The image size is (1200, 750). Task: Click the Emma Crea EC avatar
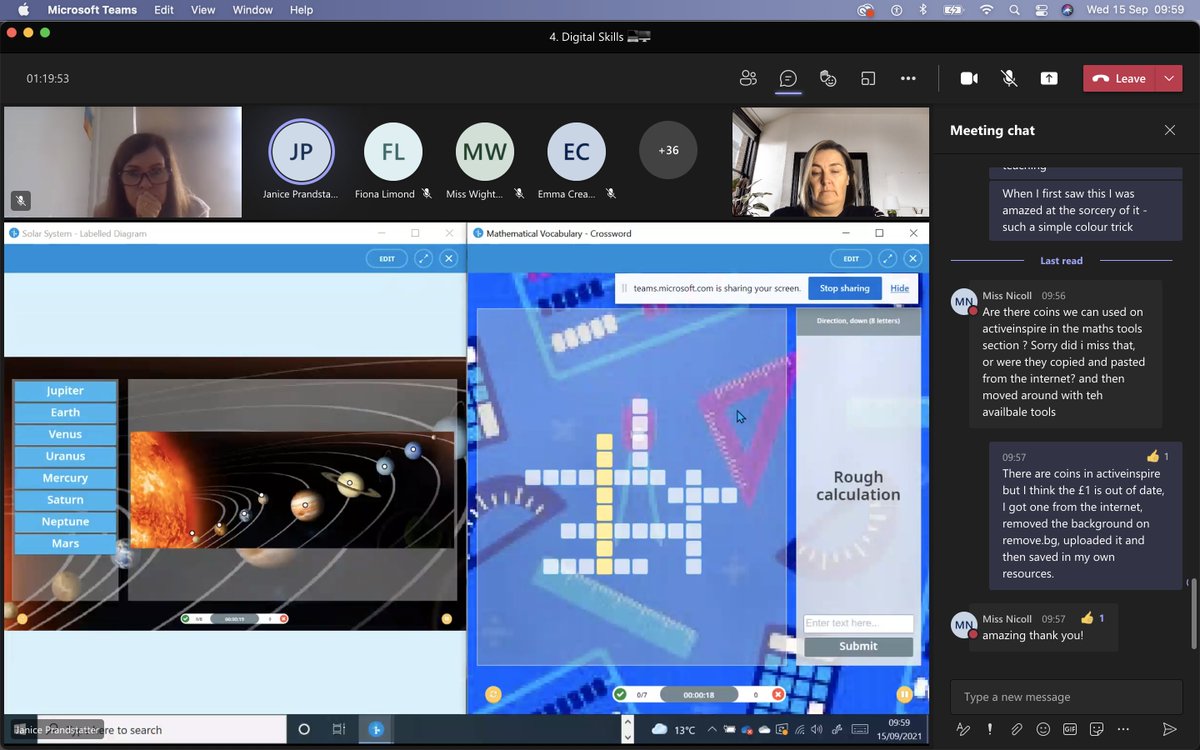tap(576, 152)
